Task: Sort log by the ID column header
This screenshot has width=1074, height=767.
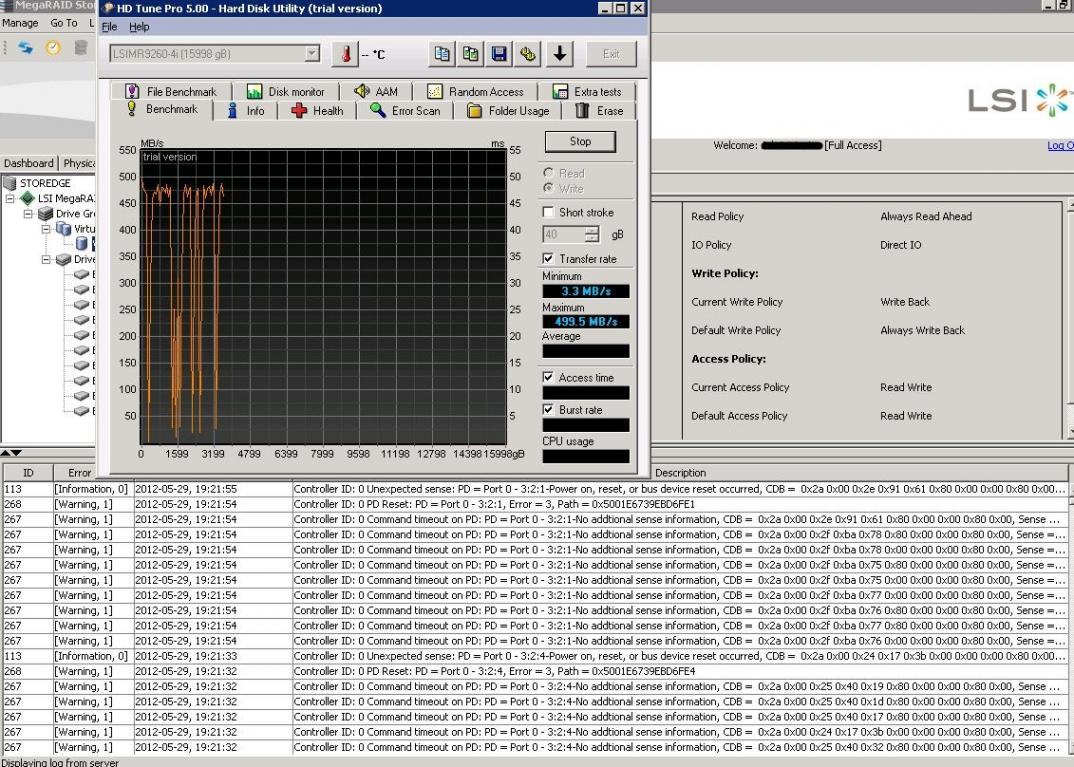Action: pyautogui.click(x=28, y=473)
